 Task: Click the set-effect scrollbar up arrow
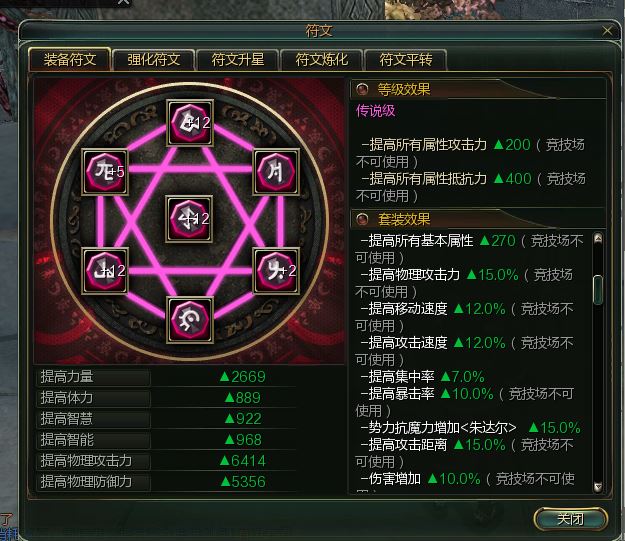(598, 238)
